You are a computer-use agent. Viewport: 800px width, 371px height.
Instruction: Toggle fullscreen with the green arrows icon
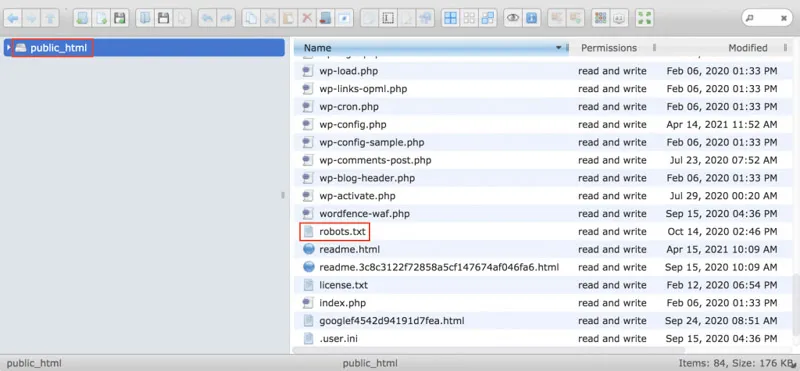[645, 19]
